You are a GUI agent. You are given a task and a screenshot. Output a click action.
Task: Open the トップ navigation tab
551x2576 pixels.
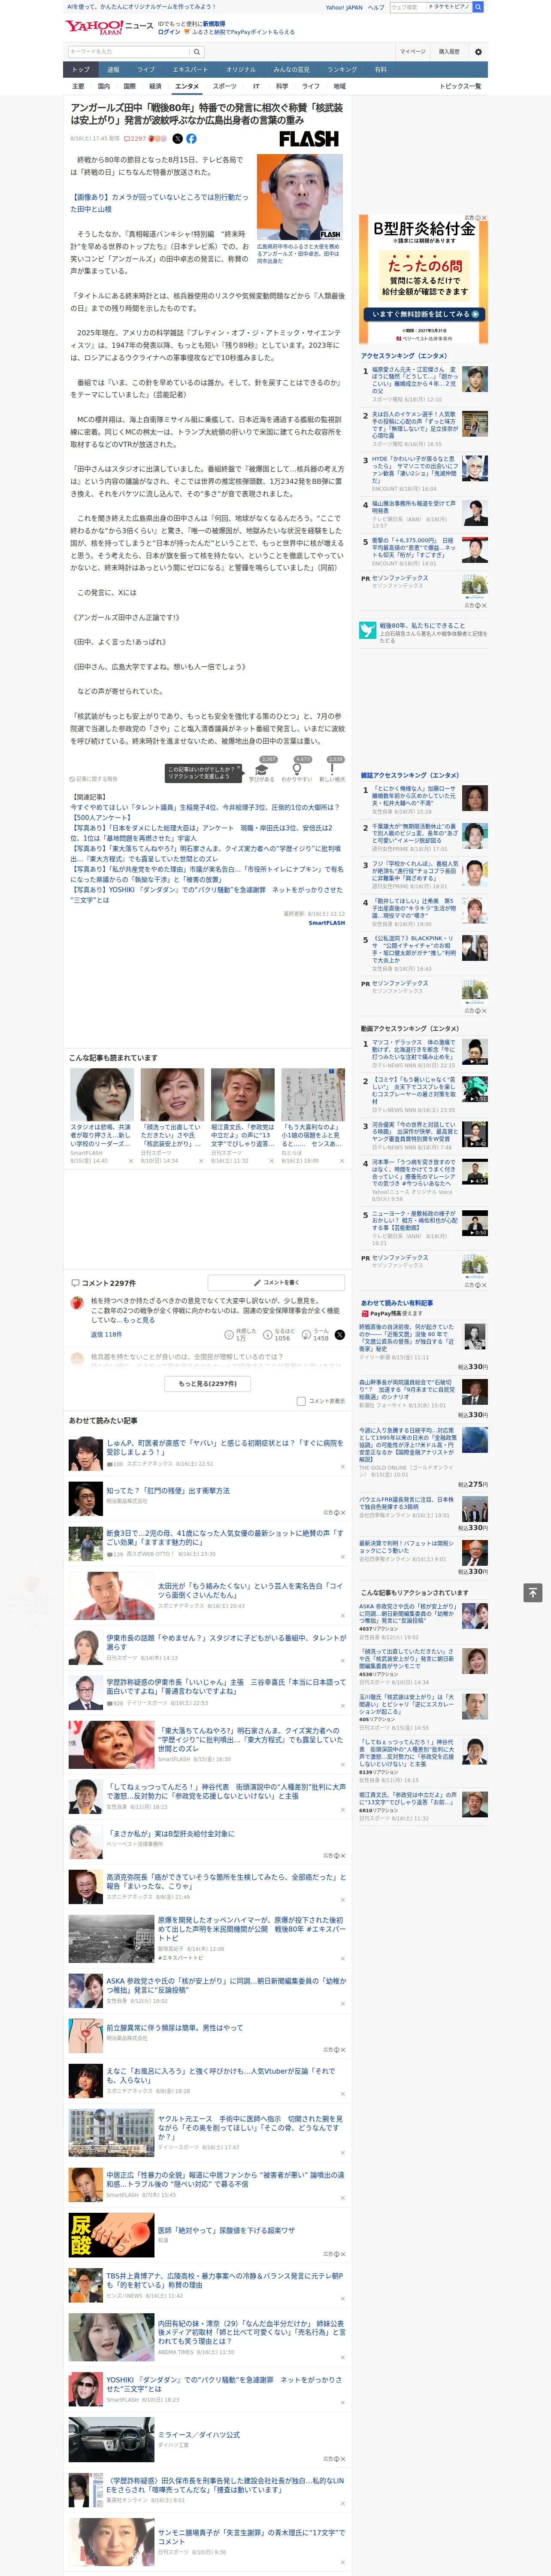click(x=81, y=70)
